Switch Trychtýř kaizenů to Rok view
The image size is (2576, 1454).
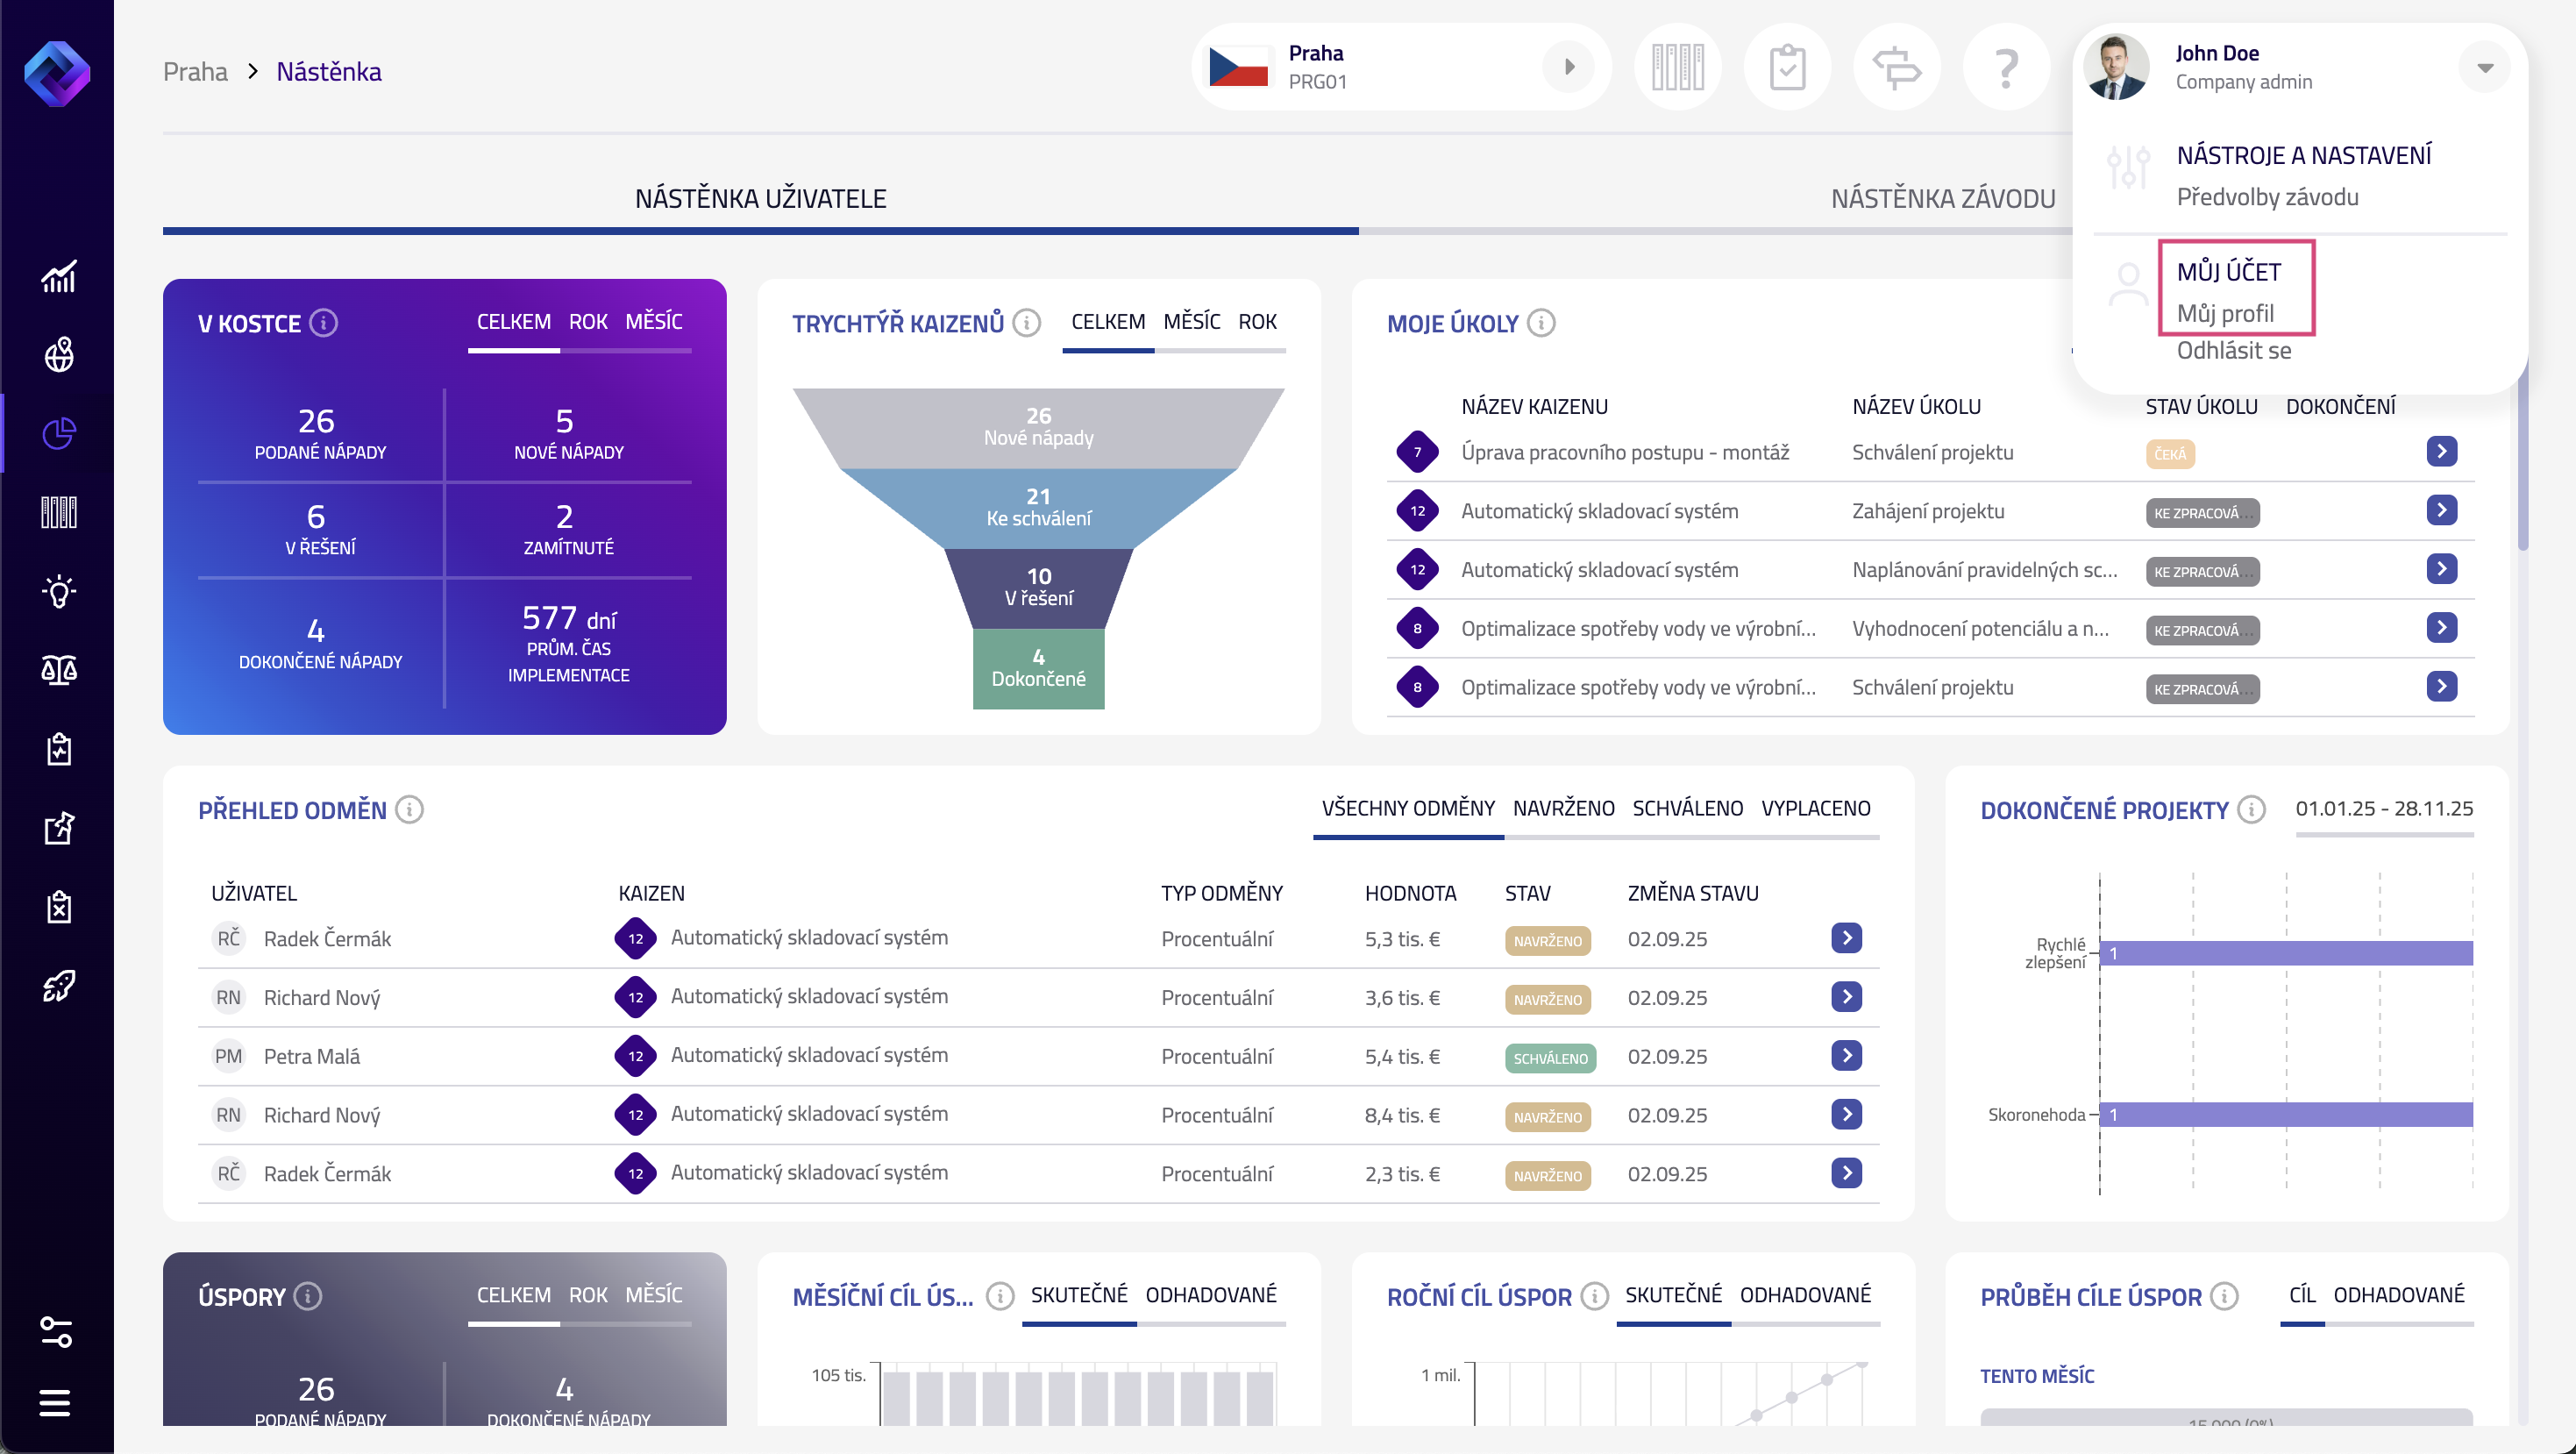pos(1257,322)
